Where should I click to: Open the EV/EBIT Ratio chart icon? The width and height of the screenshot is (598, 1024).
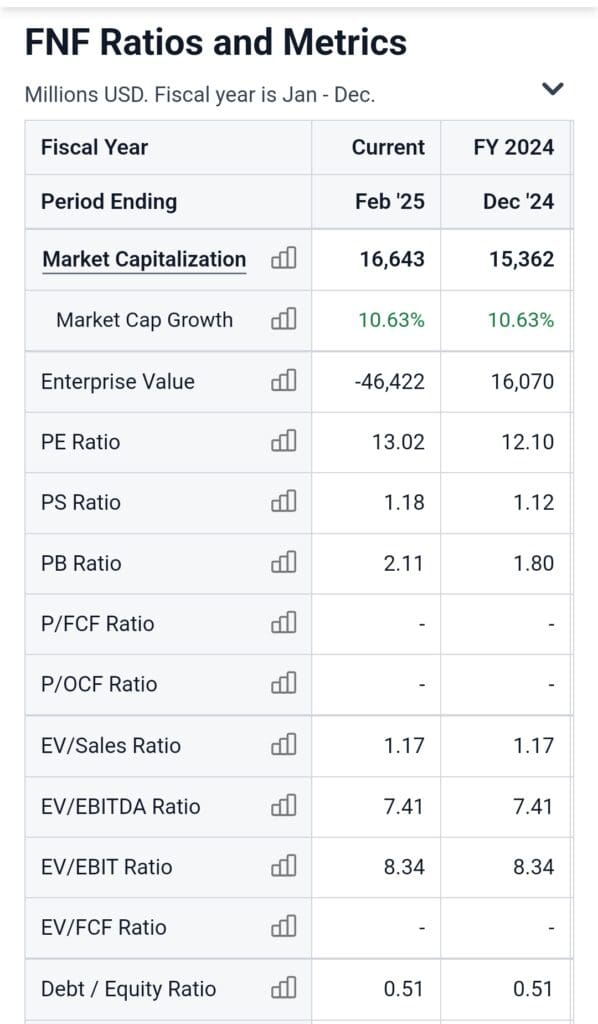pos(283,866)
